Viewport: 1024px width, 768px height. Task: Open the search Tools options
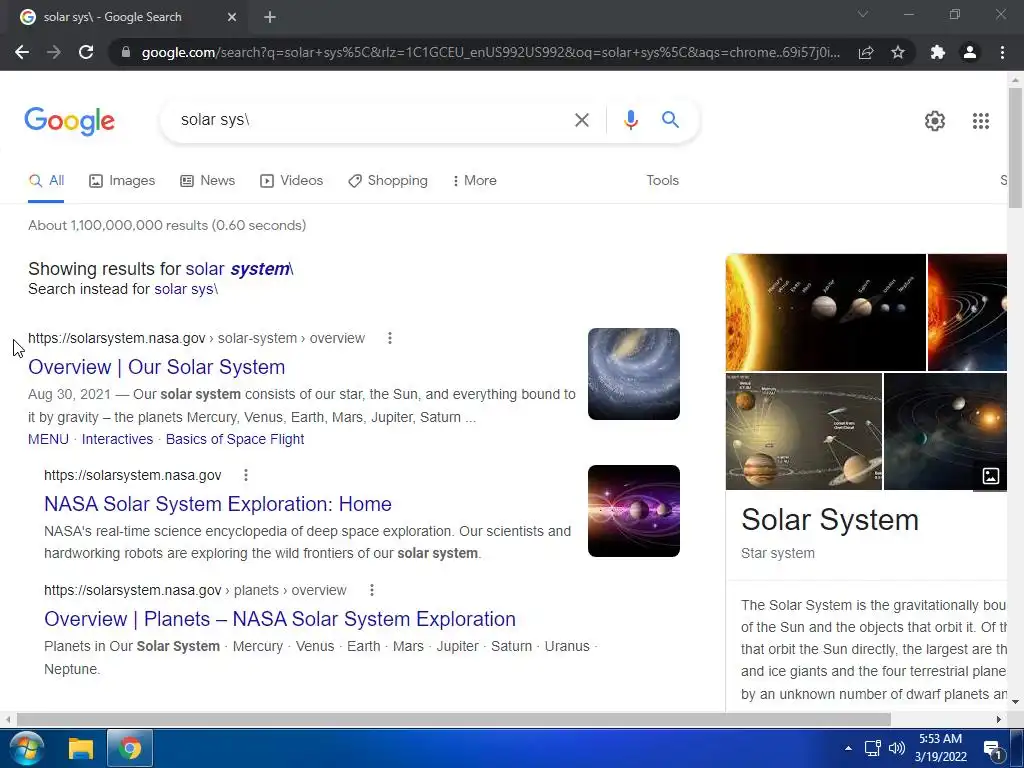pos(662,180)
